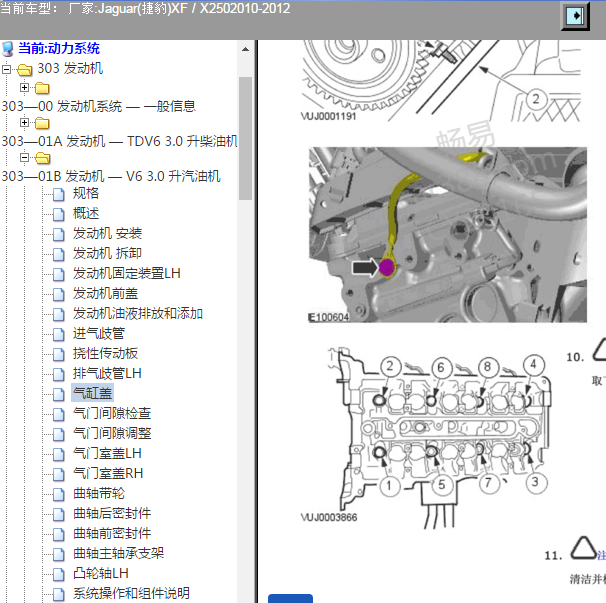Open the 当前:动力系统 root link
This screenshot has height=603, width=606.
pyautogui.click(x=59, y=48)
